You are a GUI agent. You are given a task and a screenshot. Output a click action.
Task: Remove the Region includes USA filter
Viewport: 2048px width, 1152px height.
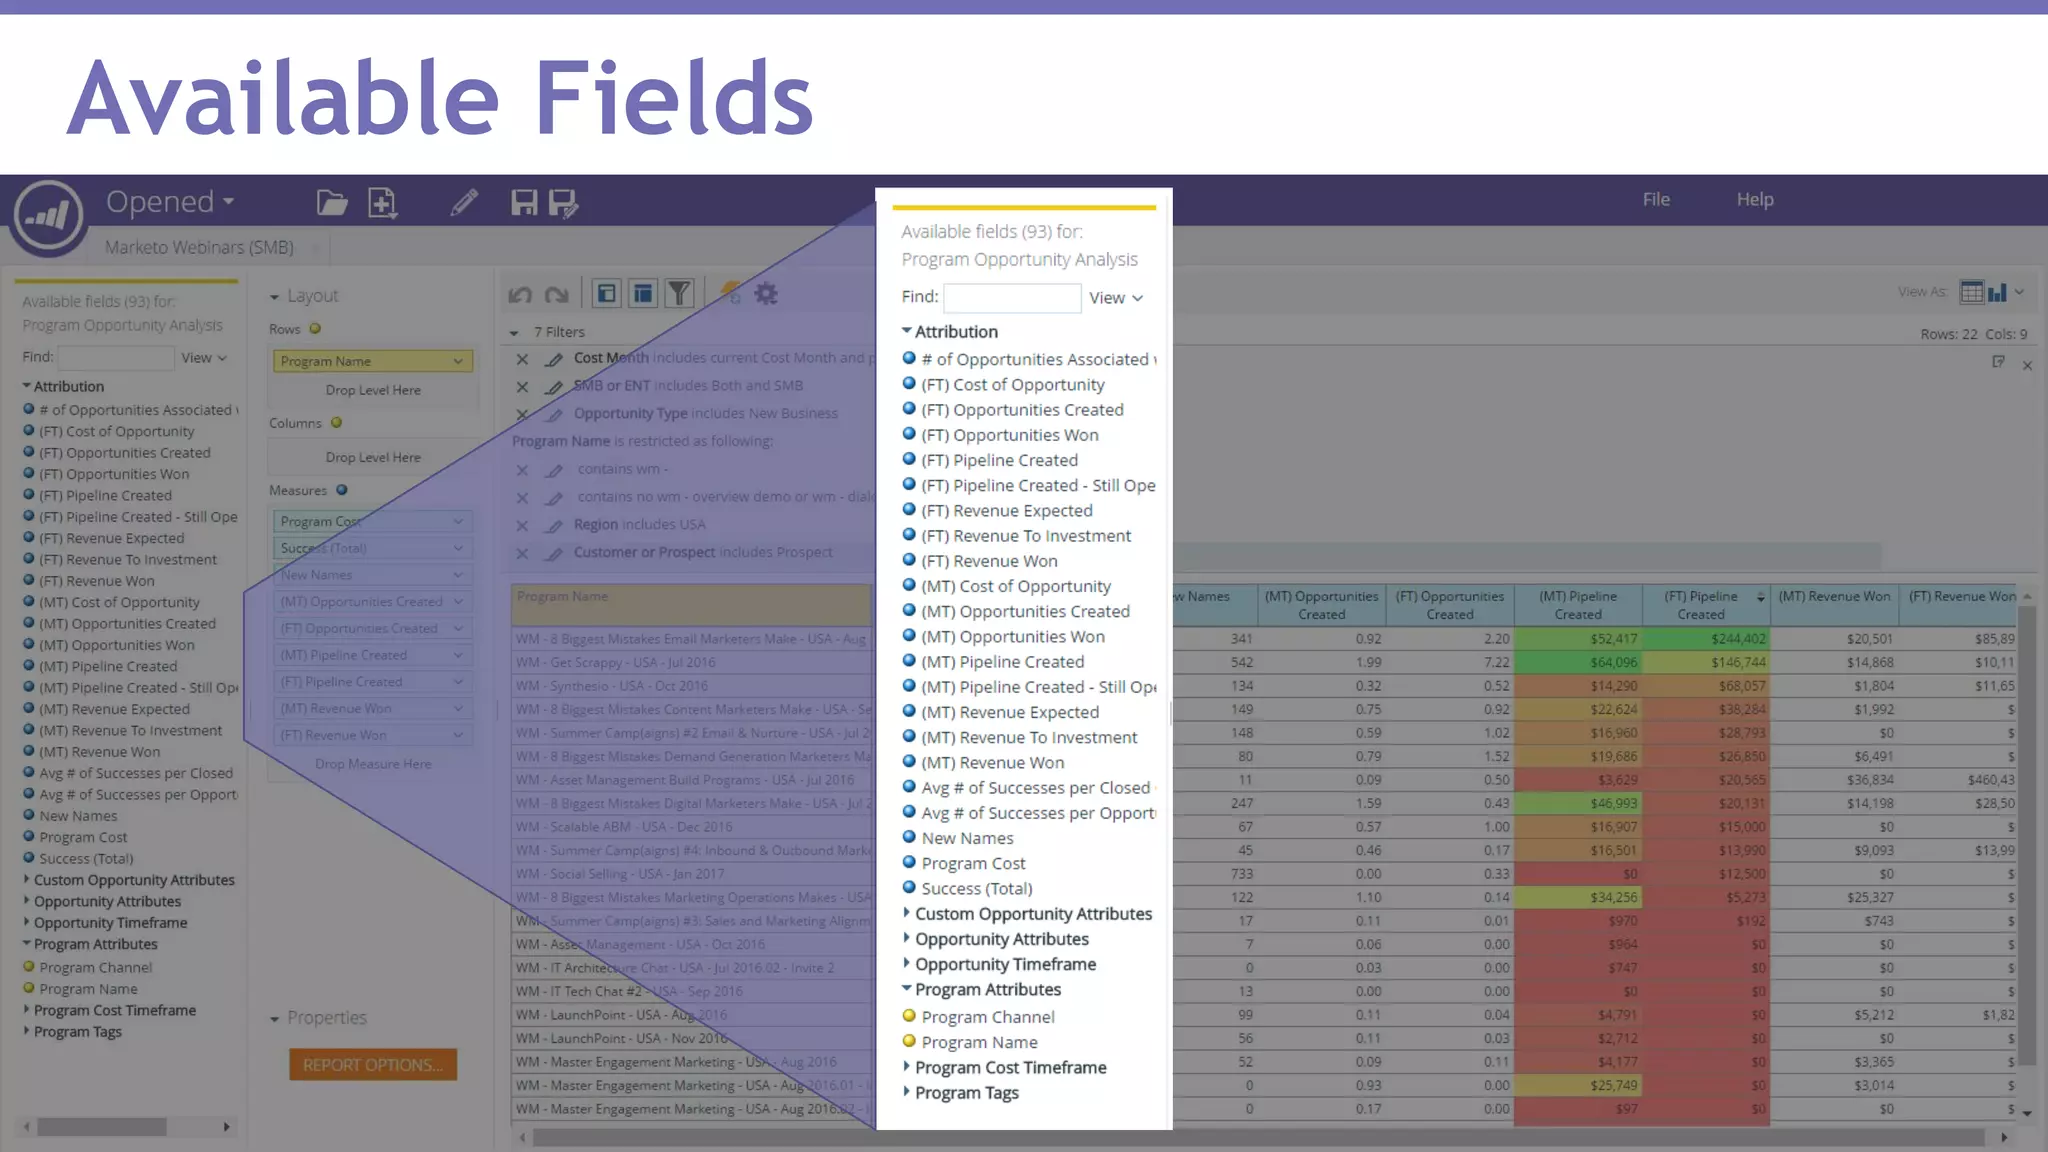(x=522, y=525)
